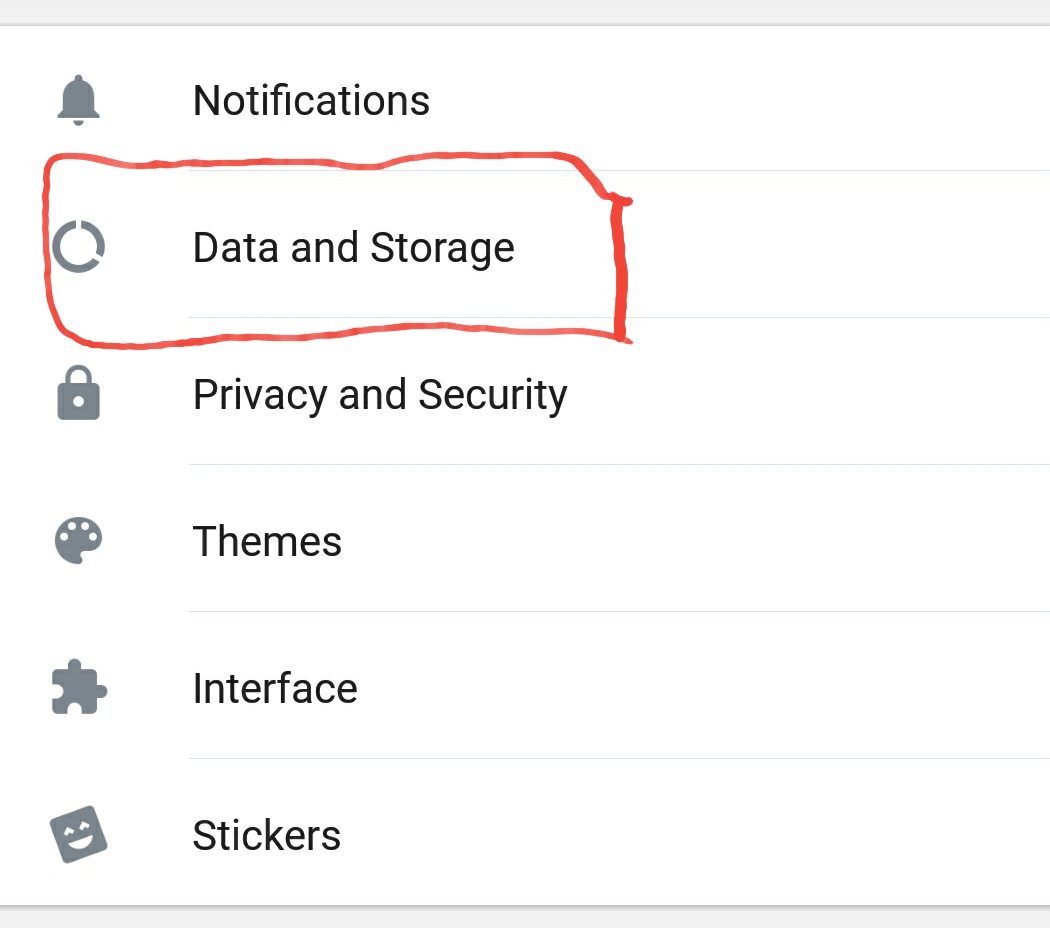1050x928 pixels.
Task: Select the menu entry circled in red
Action: [354, 248]
